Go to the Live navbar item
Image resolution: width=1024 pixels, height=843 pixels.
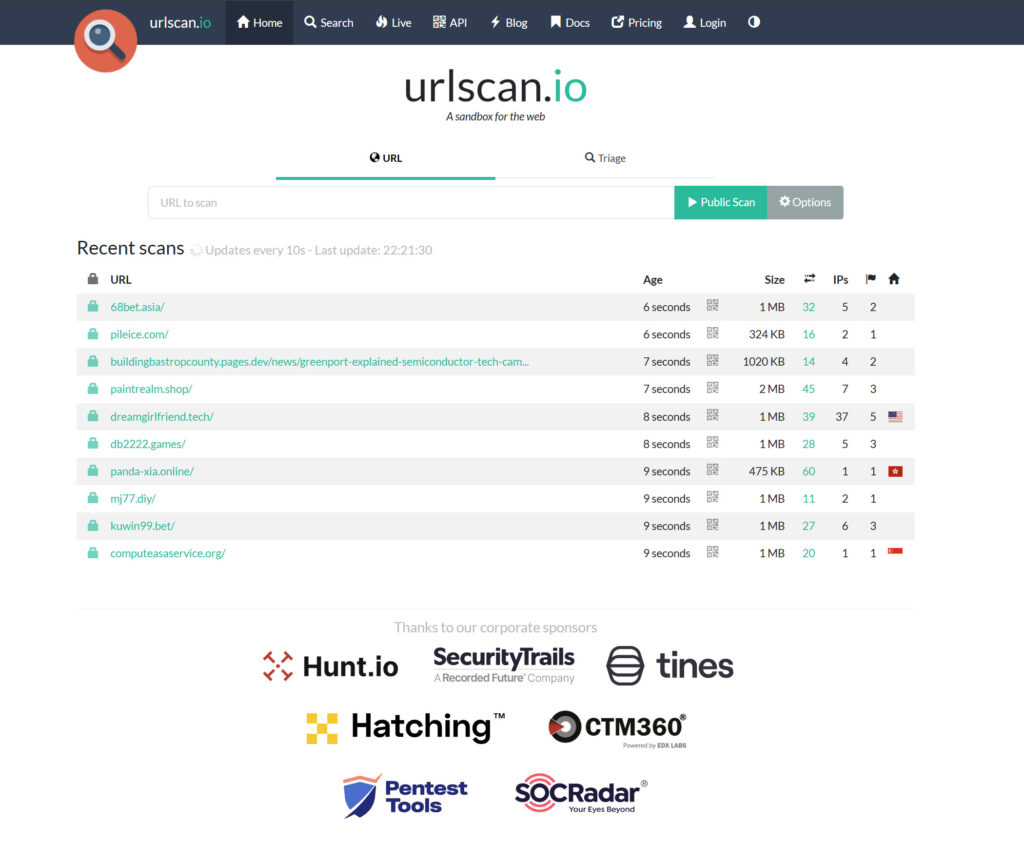pyautogui.click(x=393, y=22)
